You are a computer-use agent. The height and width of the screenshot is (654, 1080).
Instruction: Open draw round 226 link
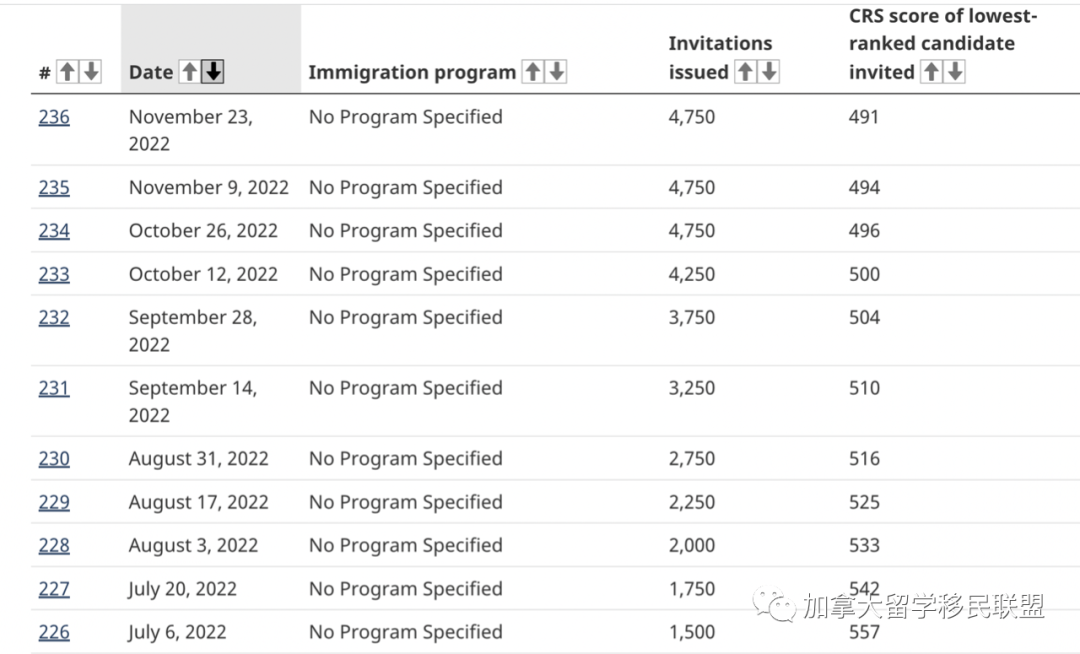click(x=54, y=632)
